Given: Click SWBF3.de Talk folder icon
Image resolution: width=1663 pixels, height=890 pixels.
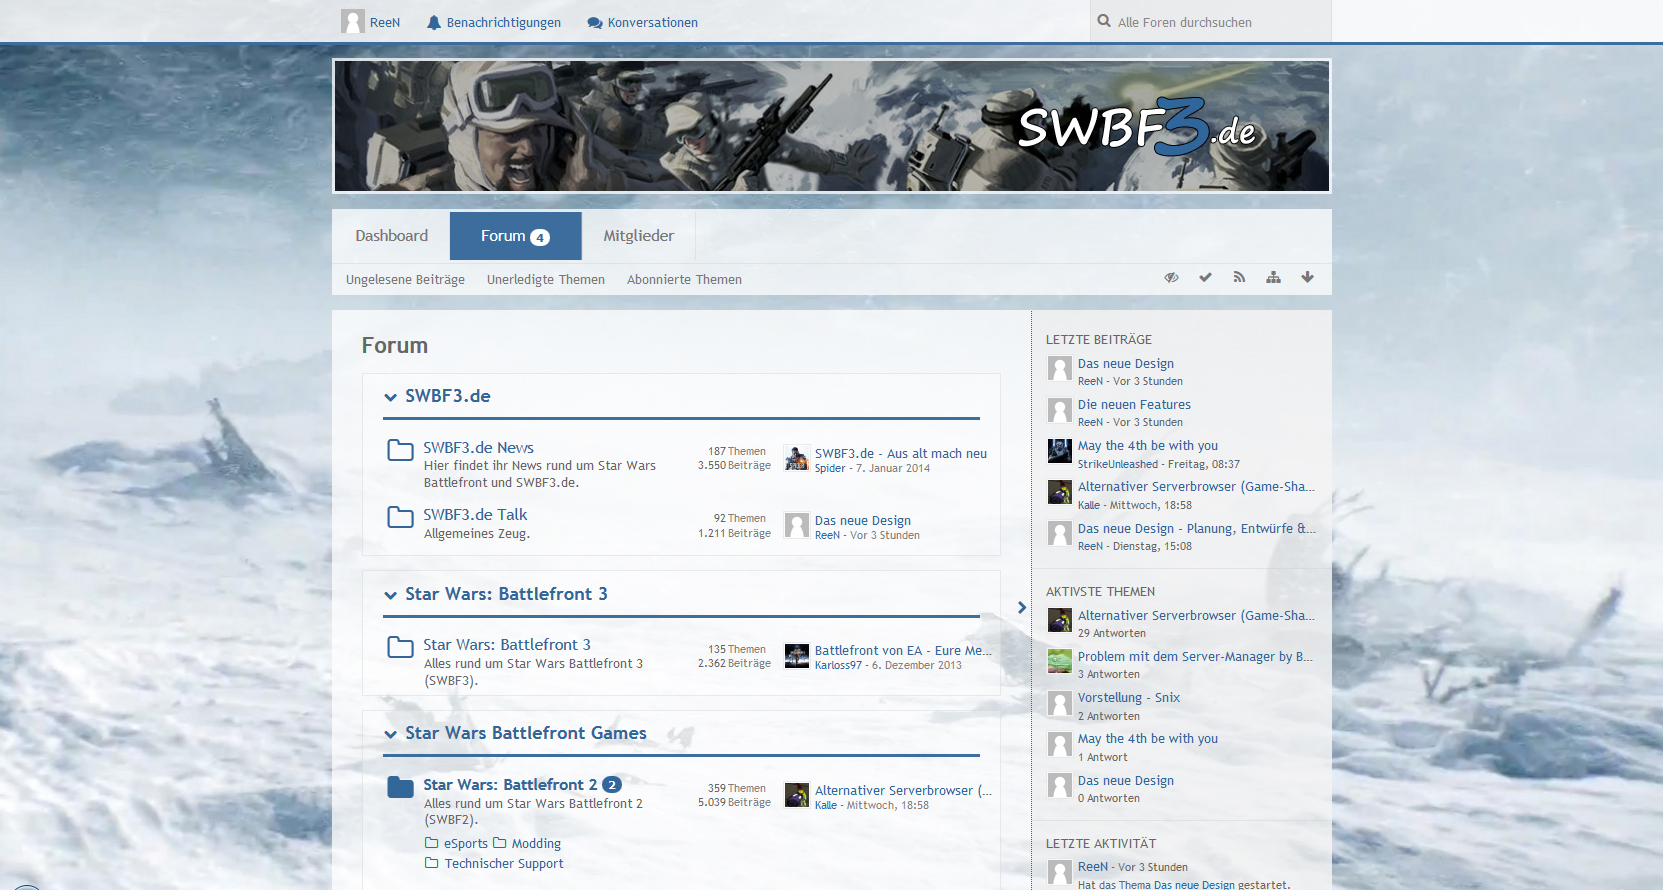Looking at the screenshot, I should coord(400,517).
